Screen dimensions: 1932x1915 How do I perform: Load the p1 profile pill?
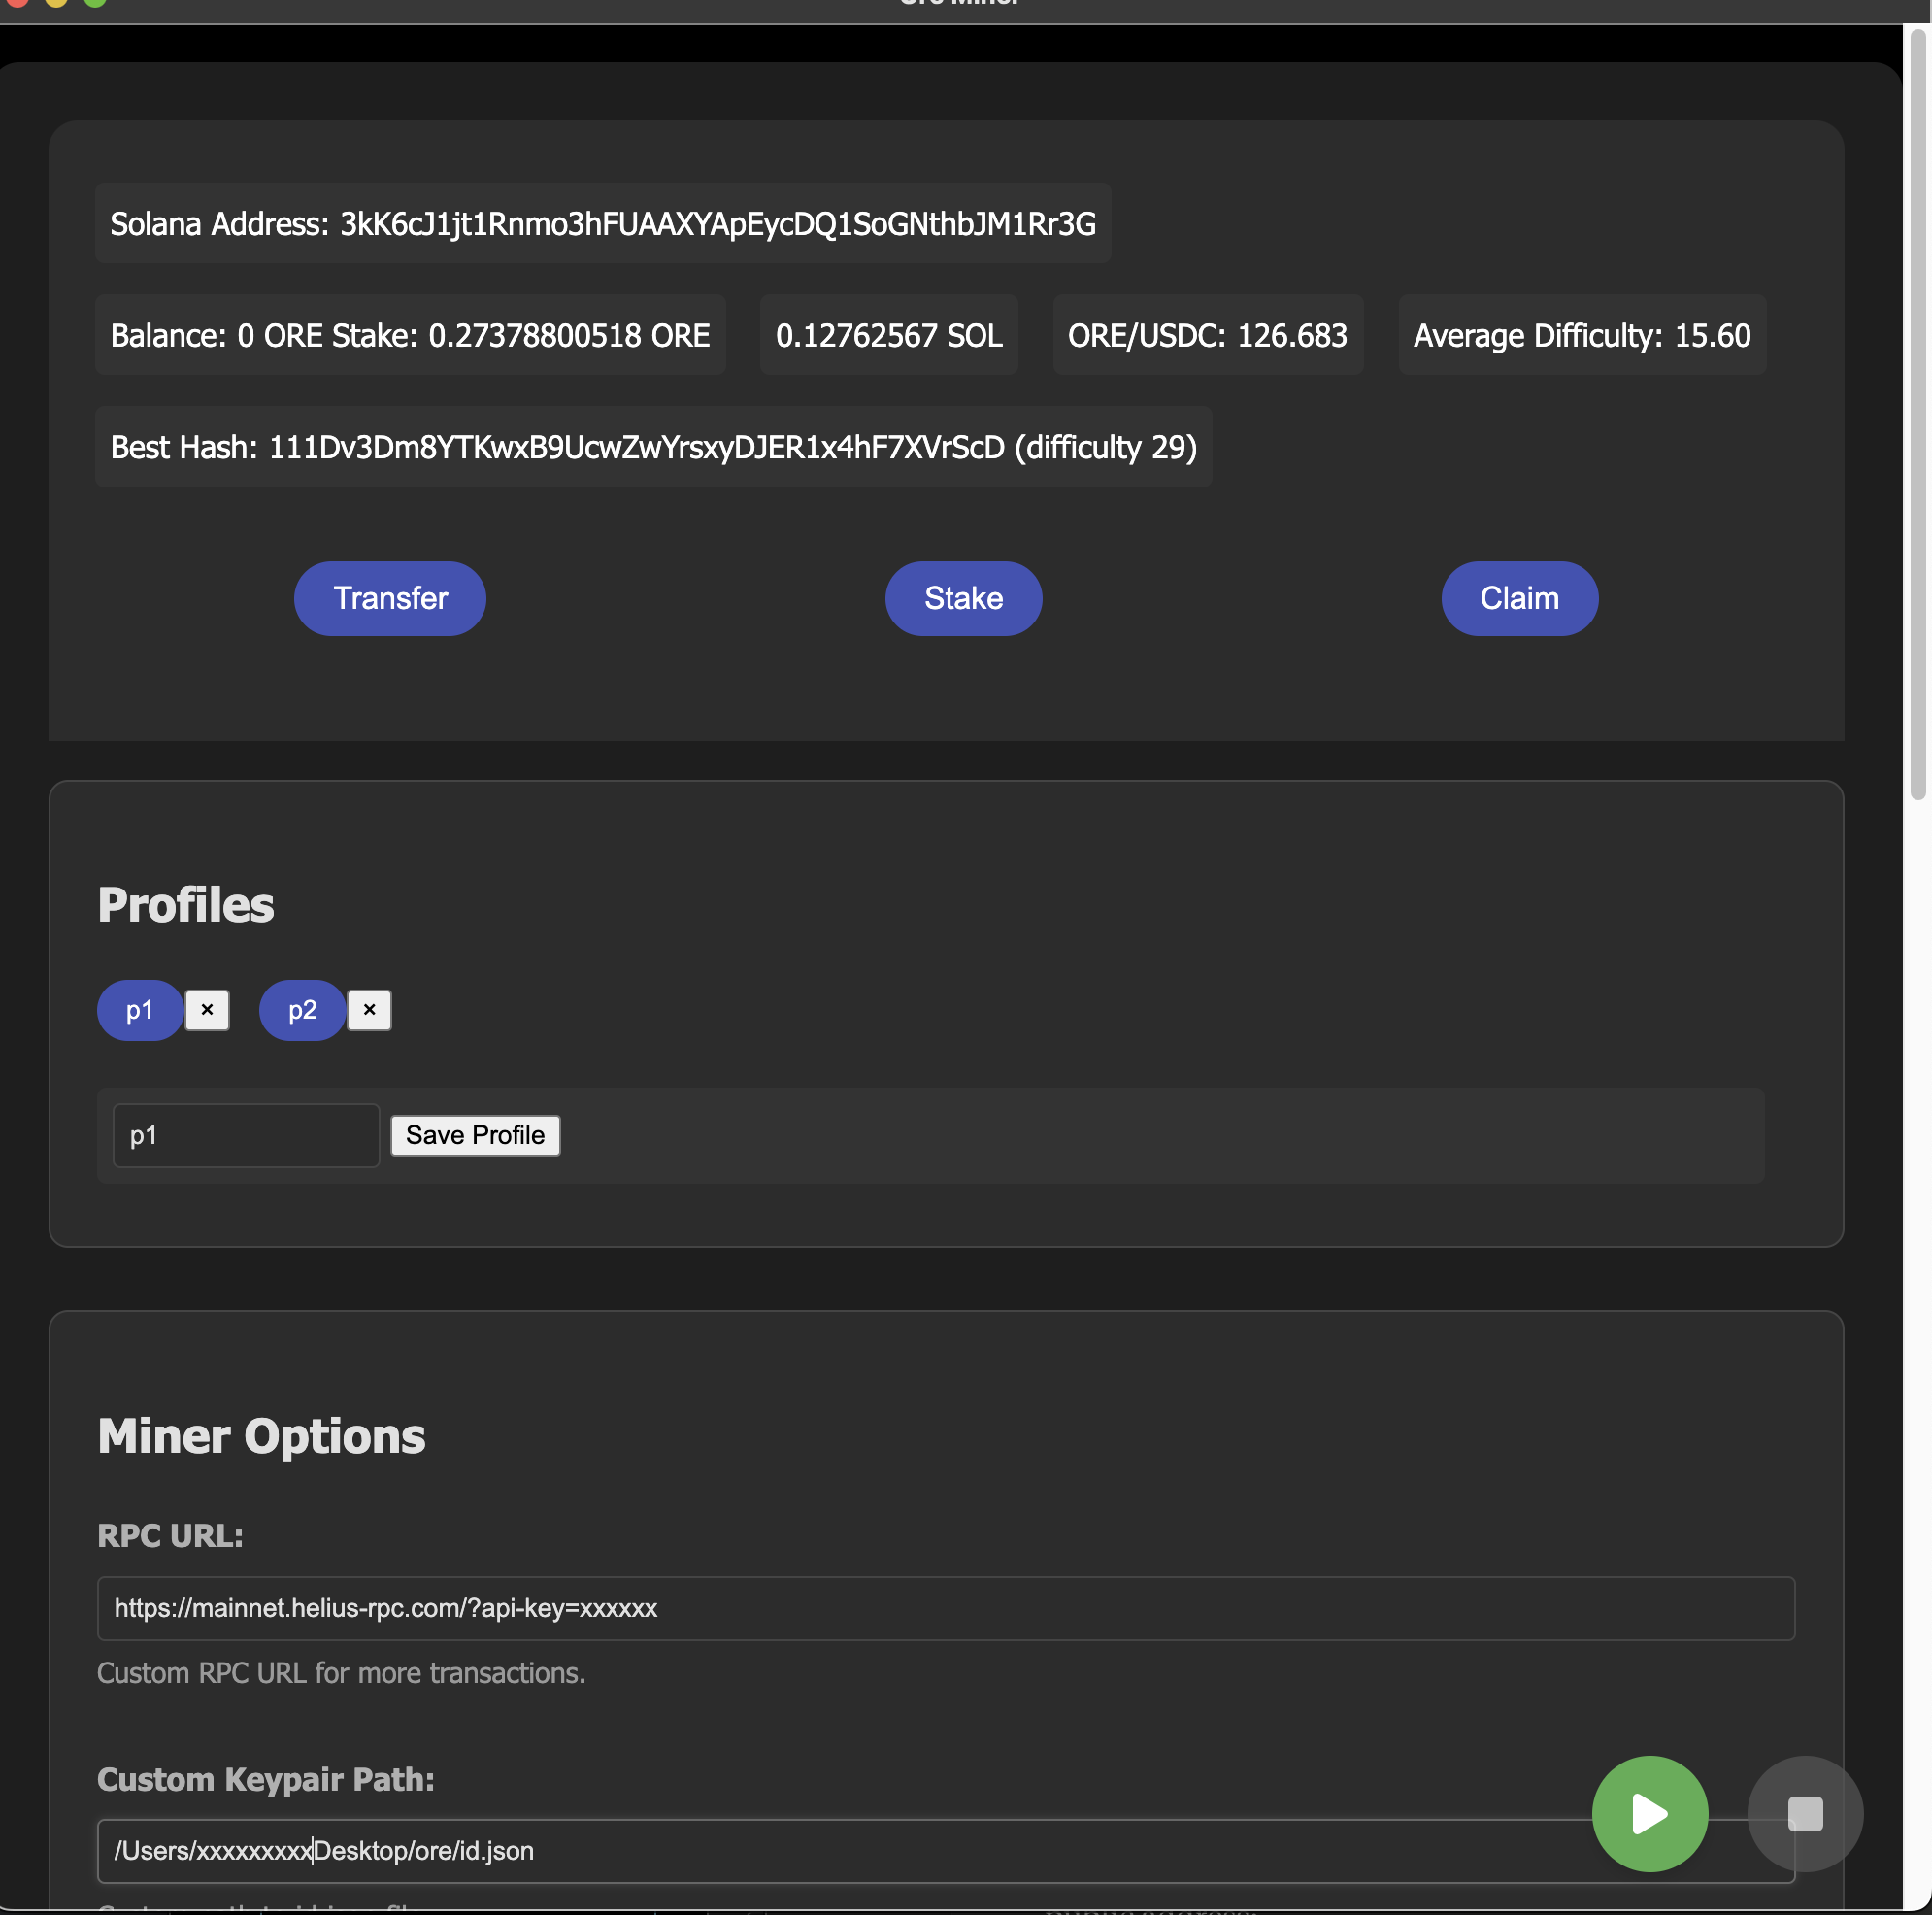click(x=140, y=1010)
